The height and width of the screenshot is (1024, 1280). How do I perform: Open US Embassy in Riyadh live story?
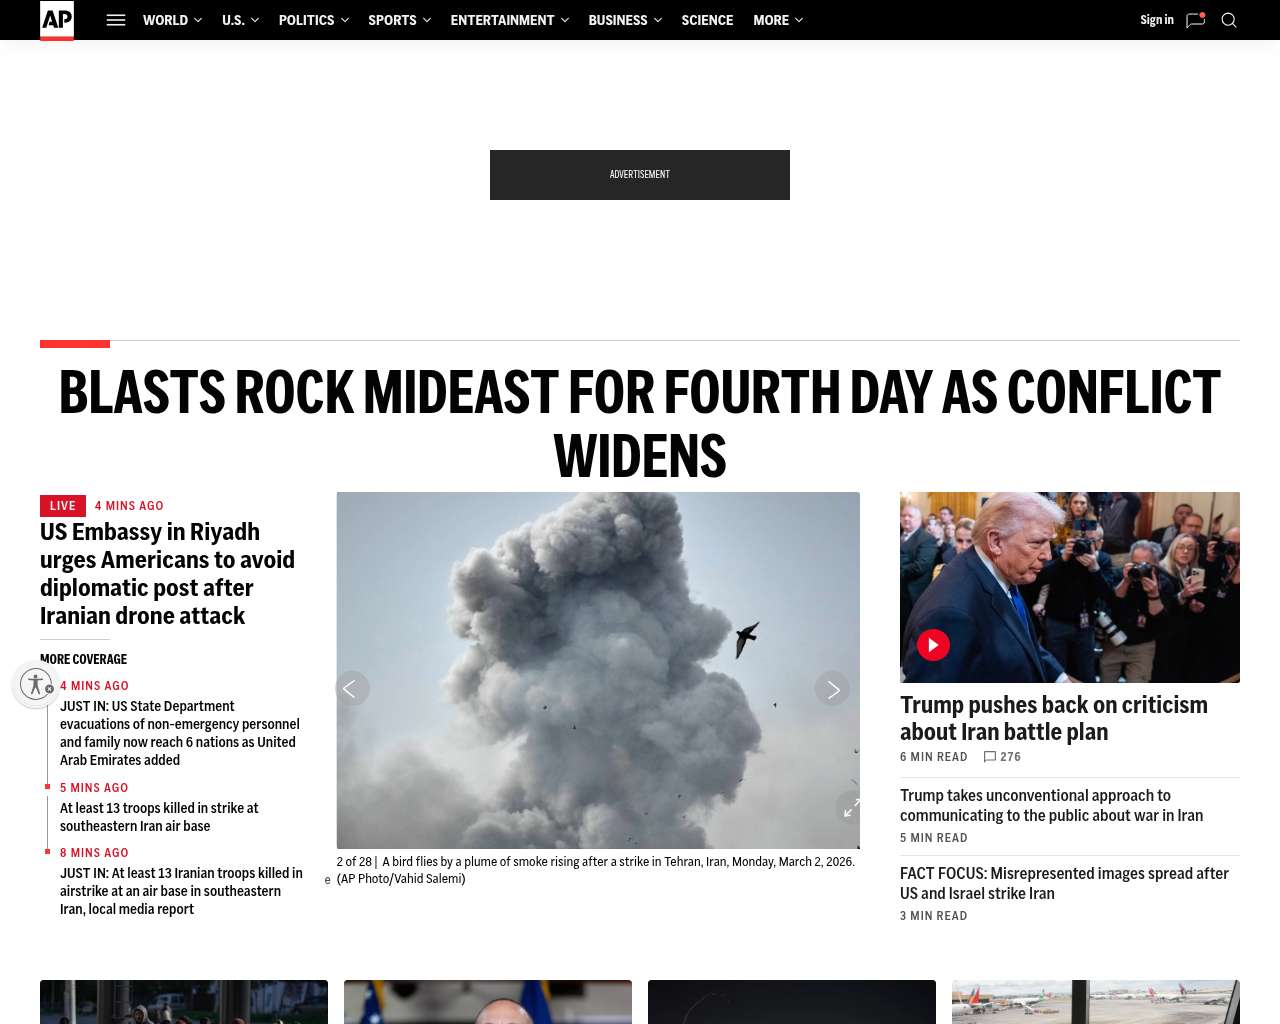coord(168,574)
